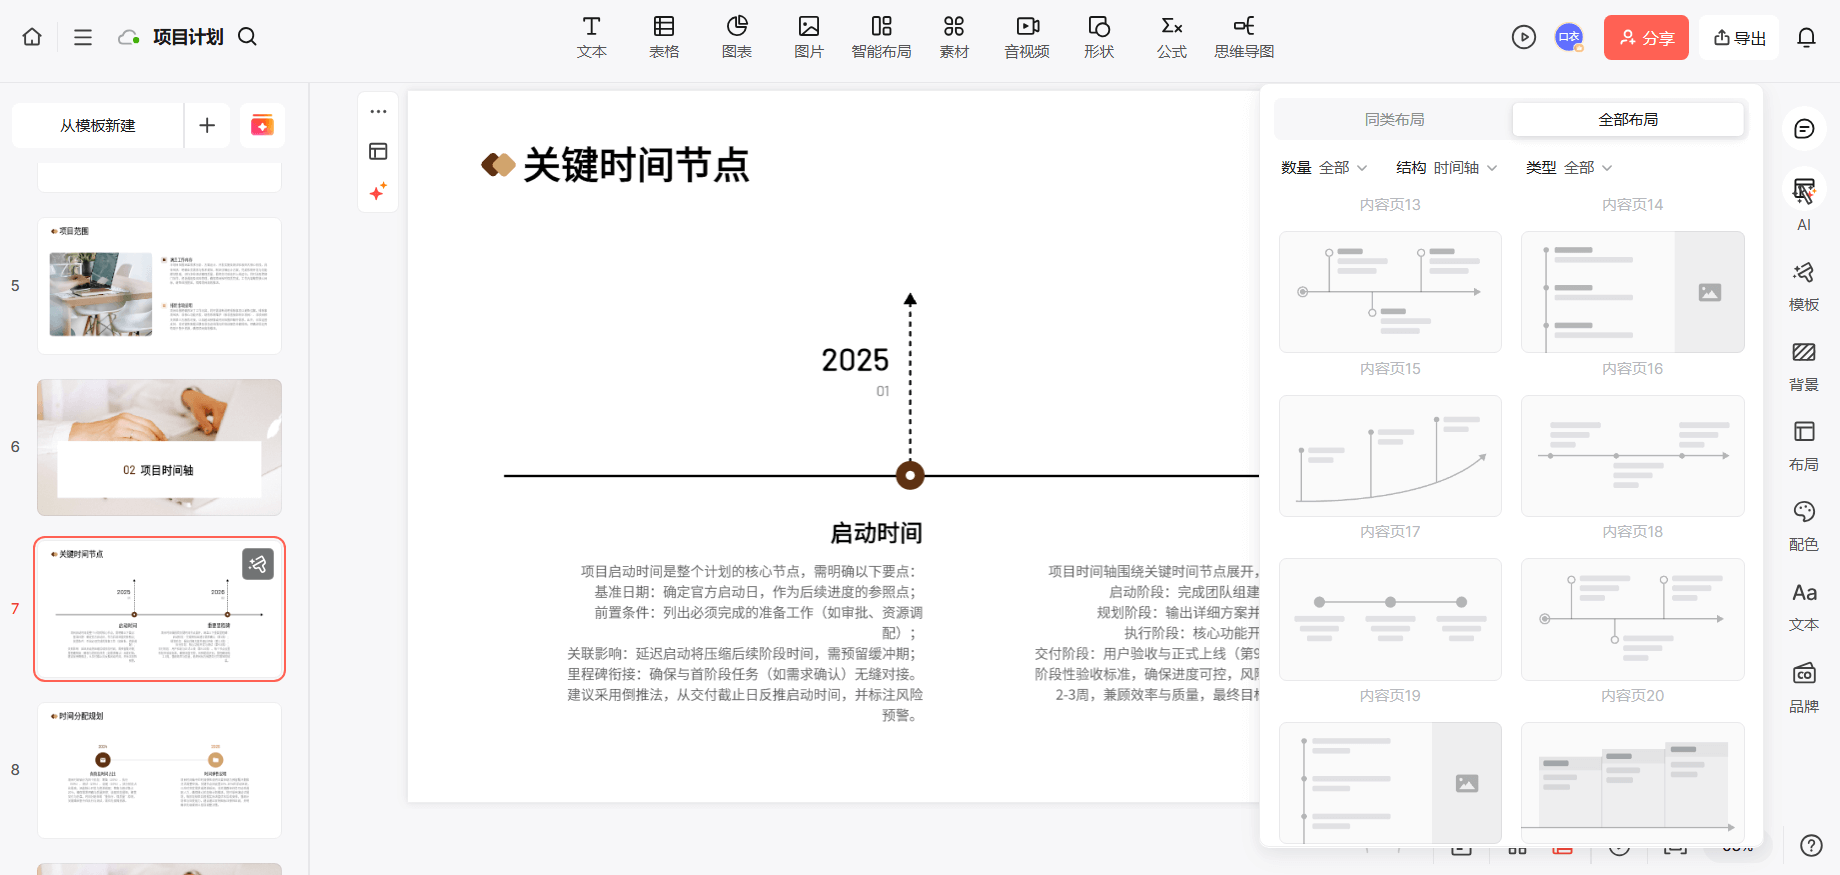1840x875 pixels.
Task: Start the slideshow playback
Action: click(1524, 37)
